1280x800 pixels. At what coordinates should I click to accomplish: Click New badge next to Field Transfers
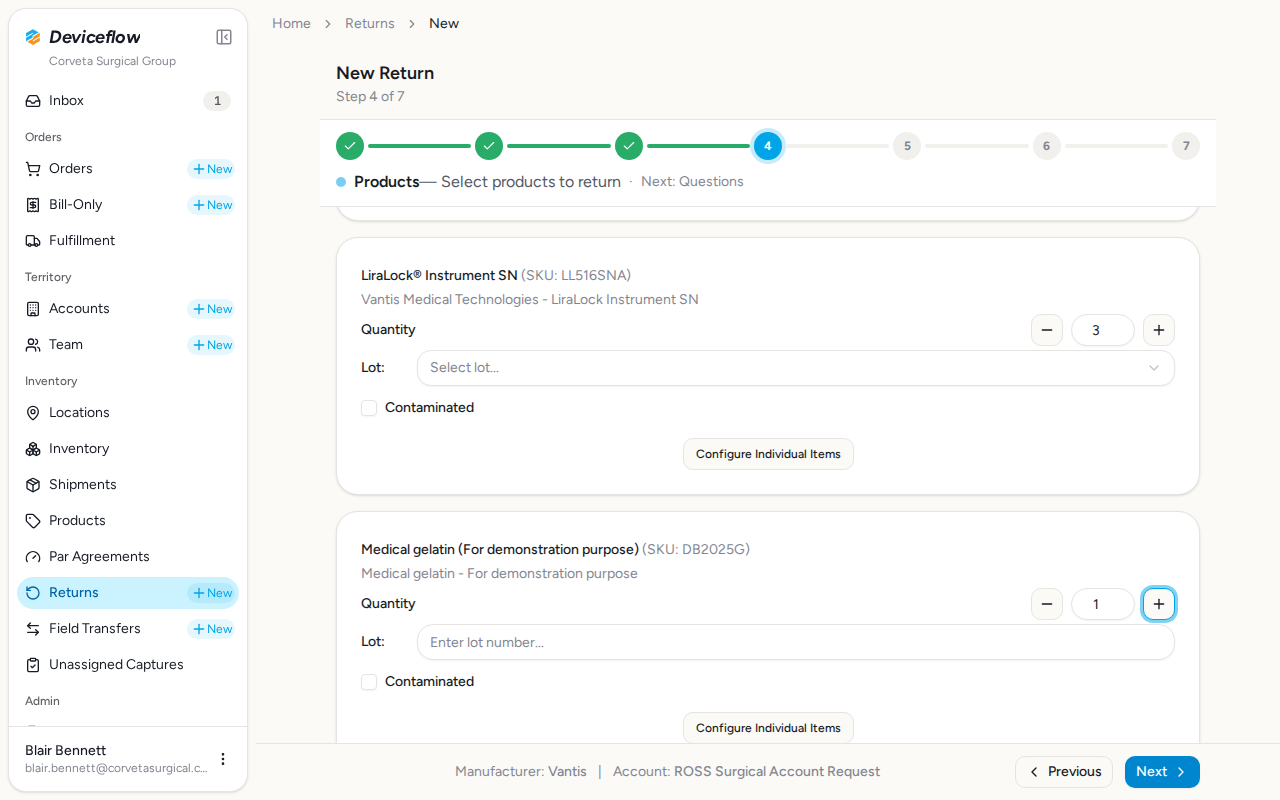pyautogui.click(x=212, y=629)
